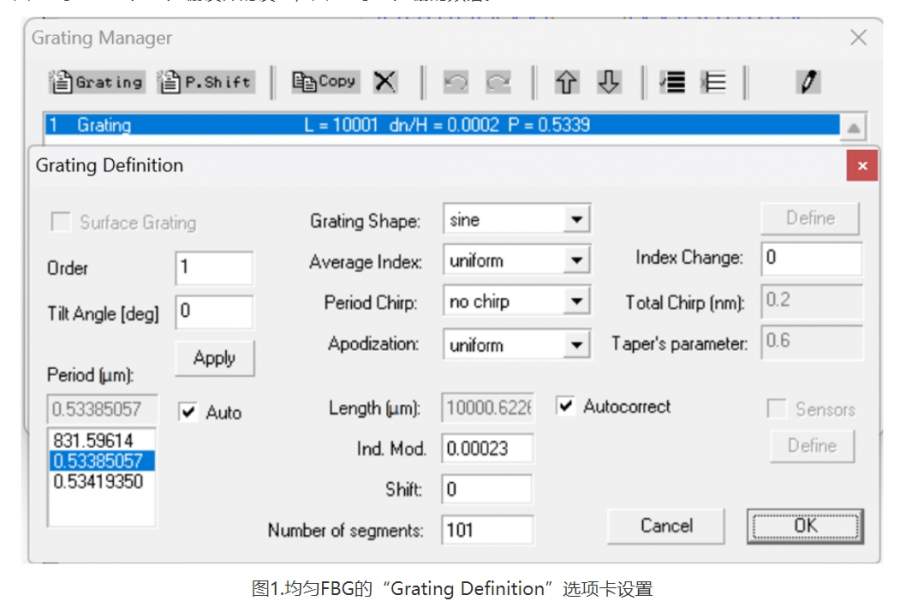The height and width of the screenshot is (607, 900).
Task: Confirm with the OK button
Action: click(805, 526)
